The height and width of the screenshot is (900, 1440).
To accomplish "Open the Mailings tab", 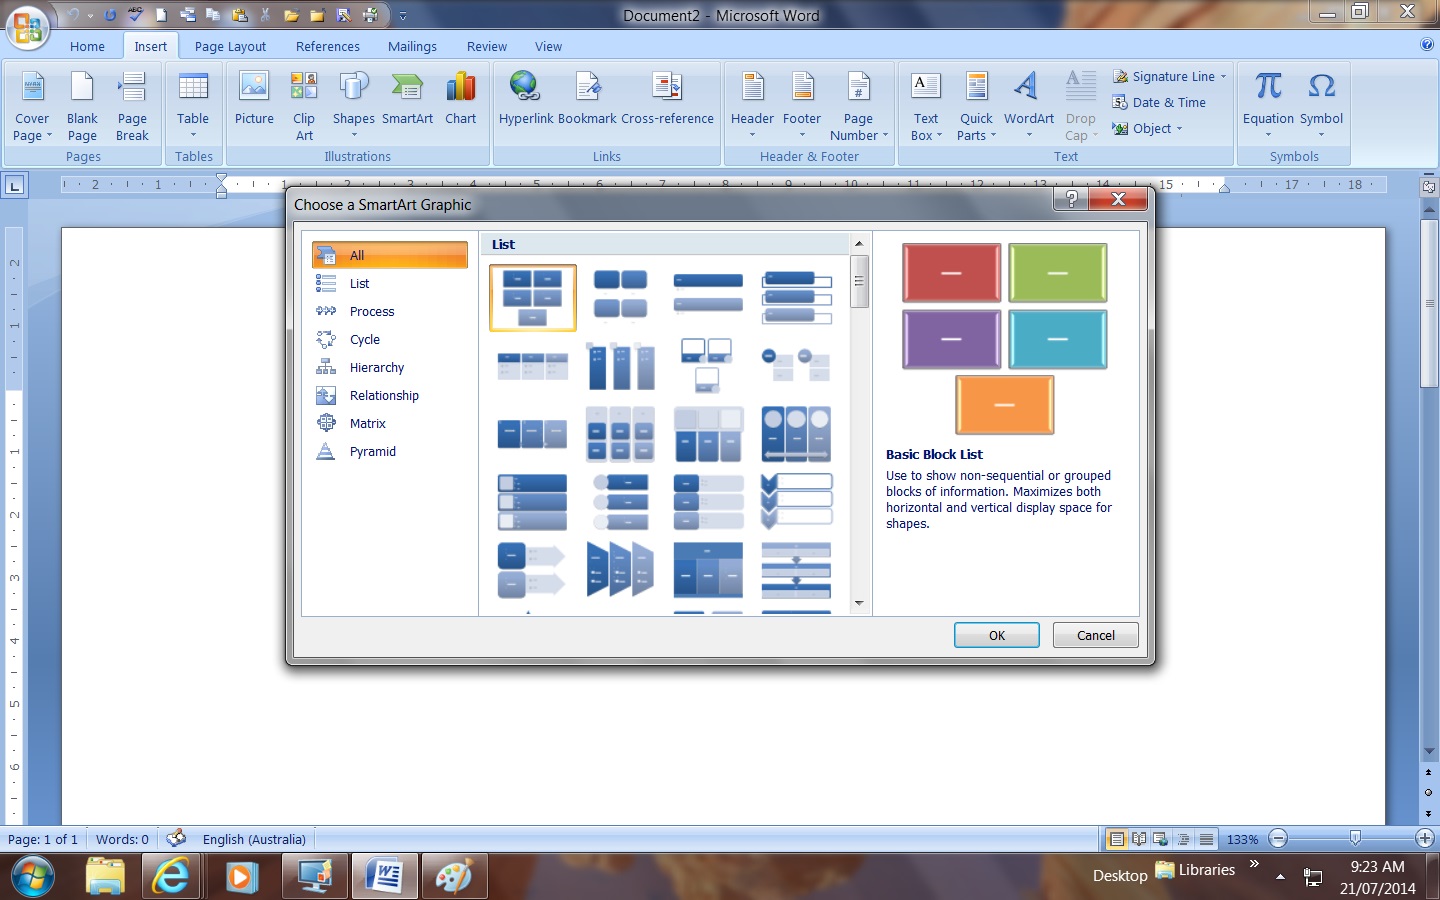I will pyautogui.click(x=412, y=46).
